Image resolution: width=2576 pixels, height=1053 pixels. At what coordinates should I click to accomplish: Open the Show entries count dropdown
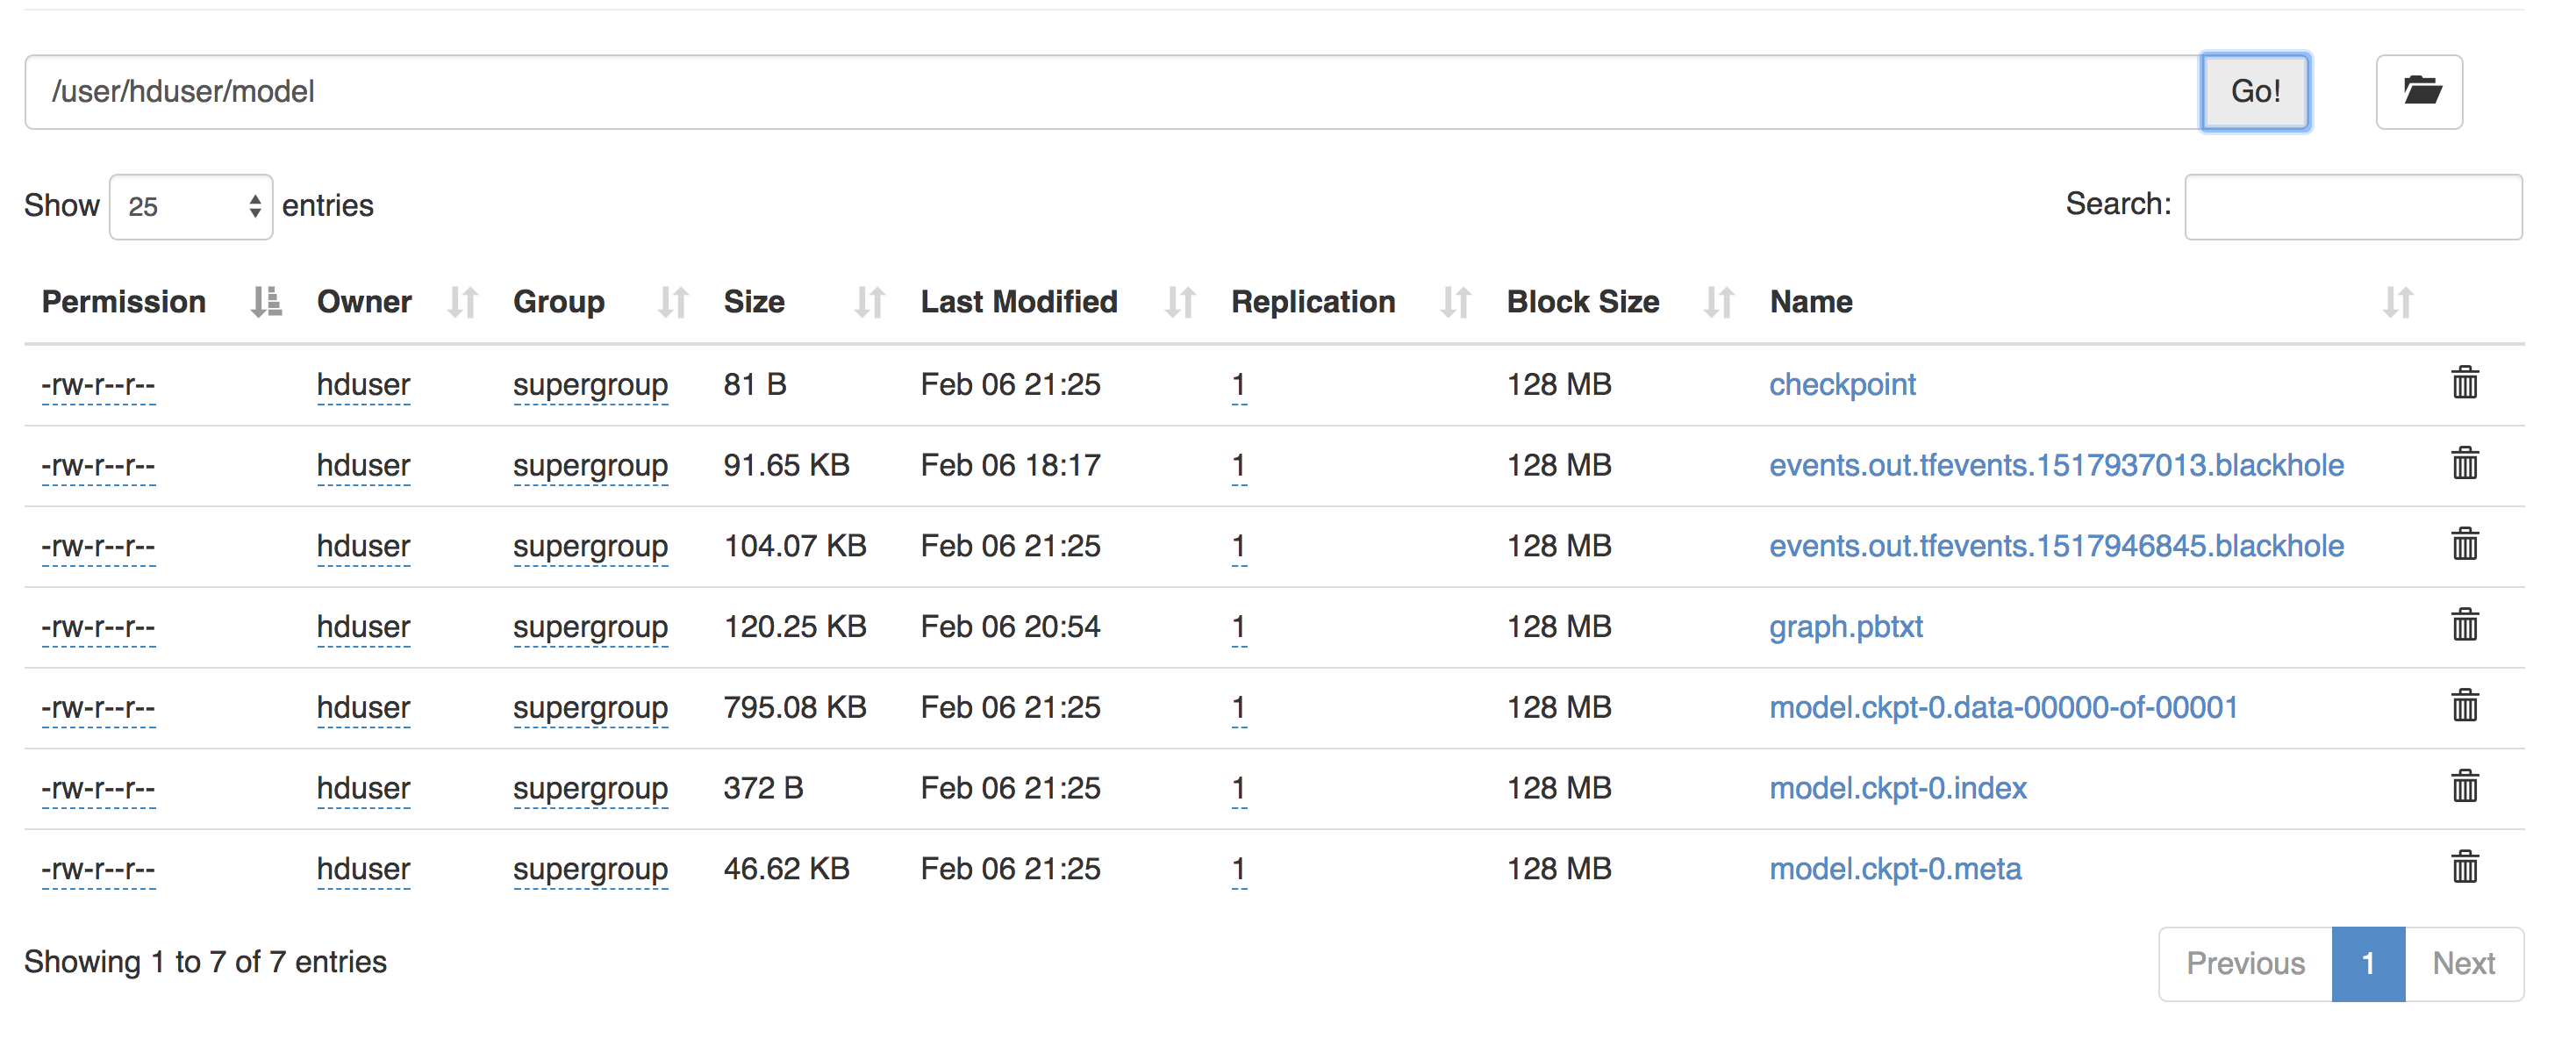click(x=190, y=206)
